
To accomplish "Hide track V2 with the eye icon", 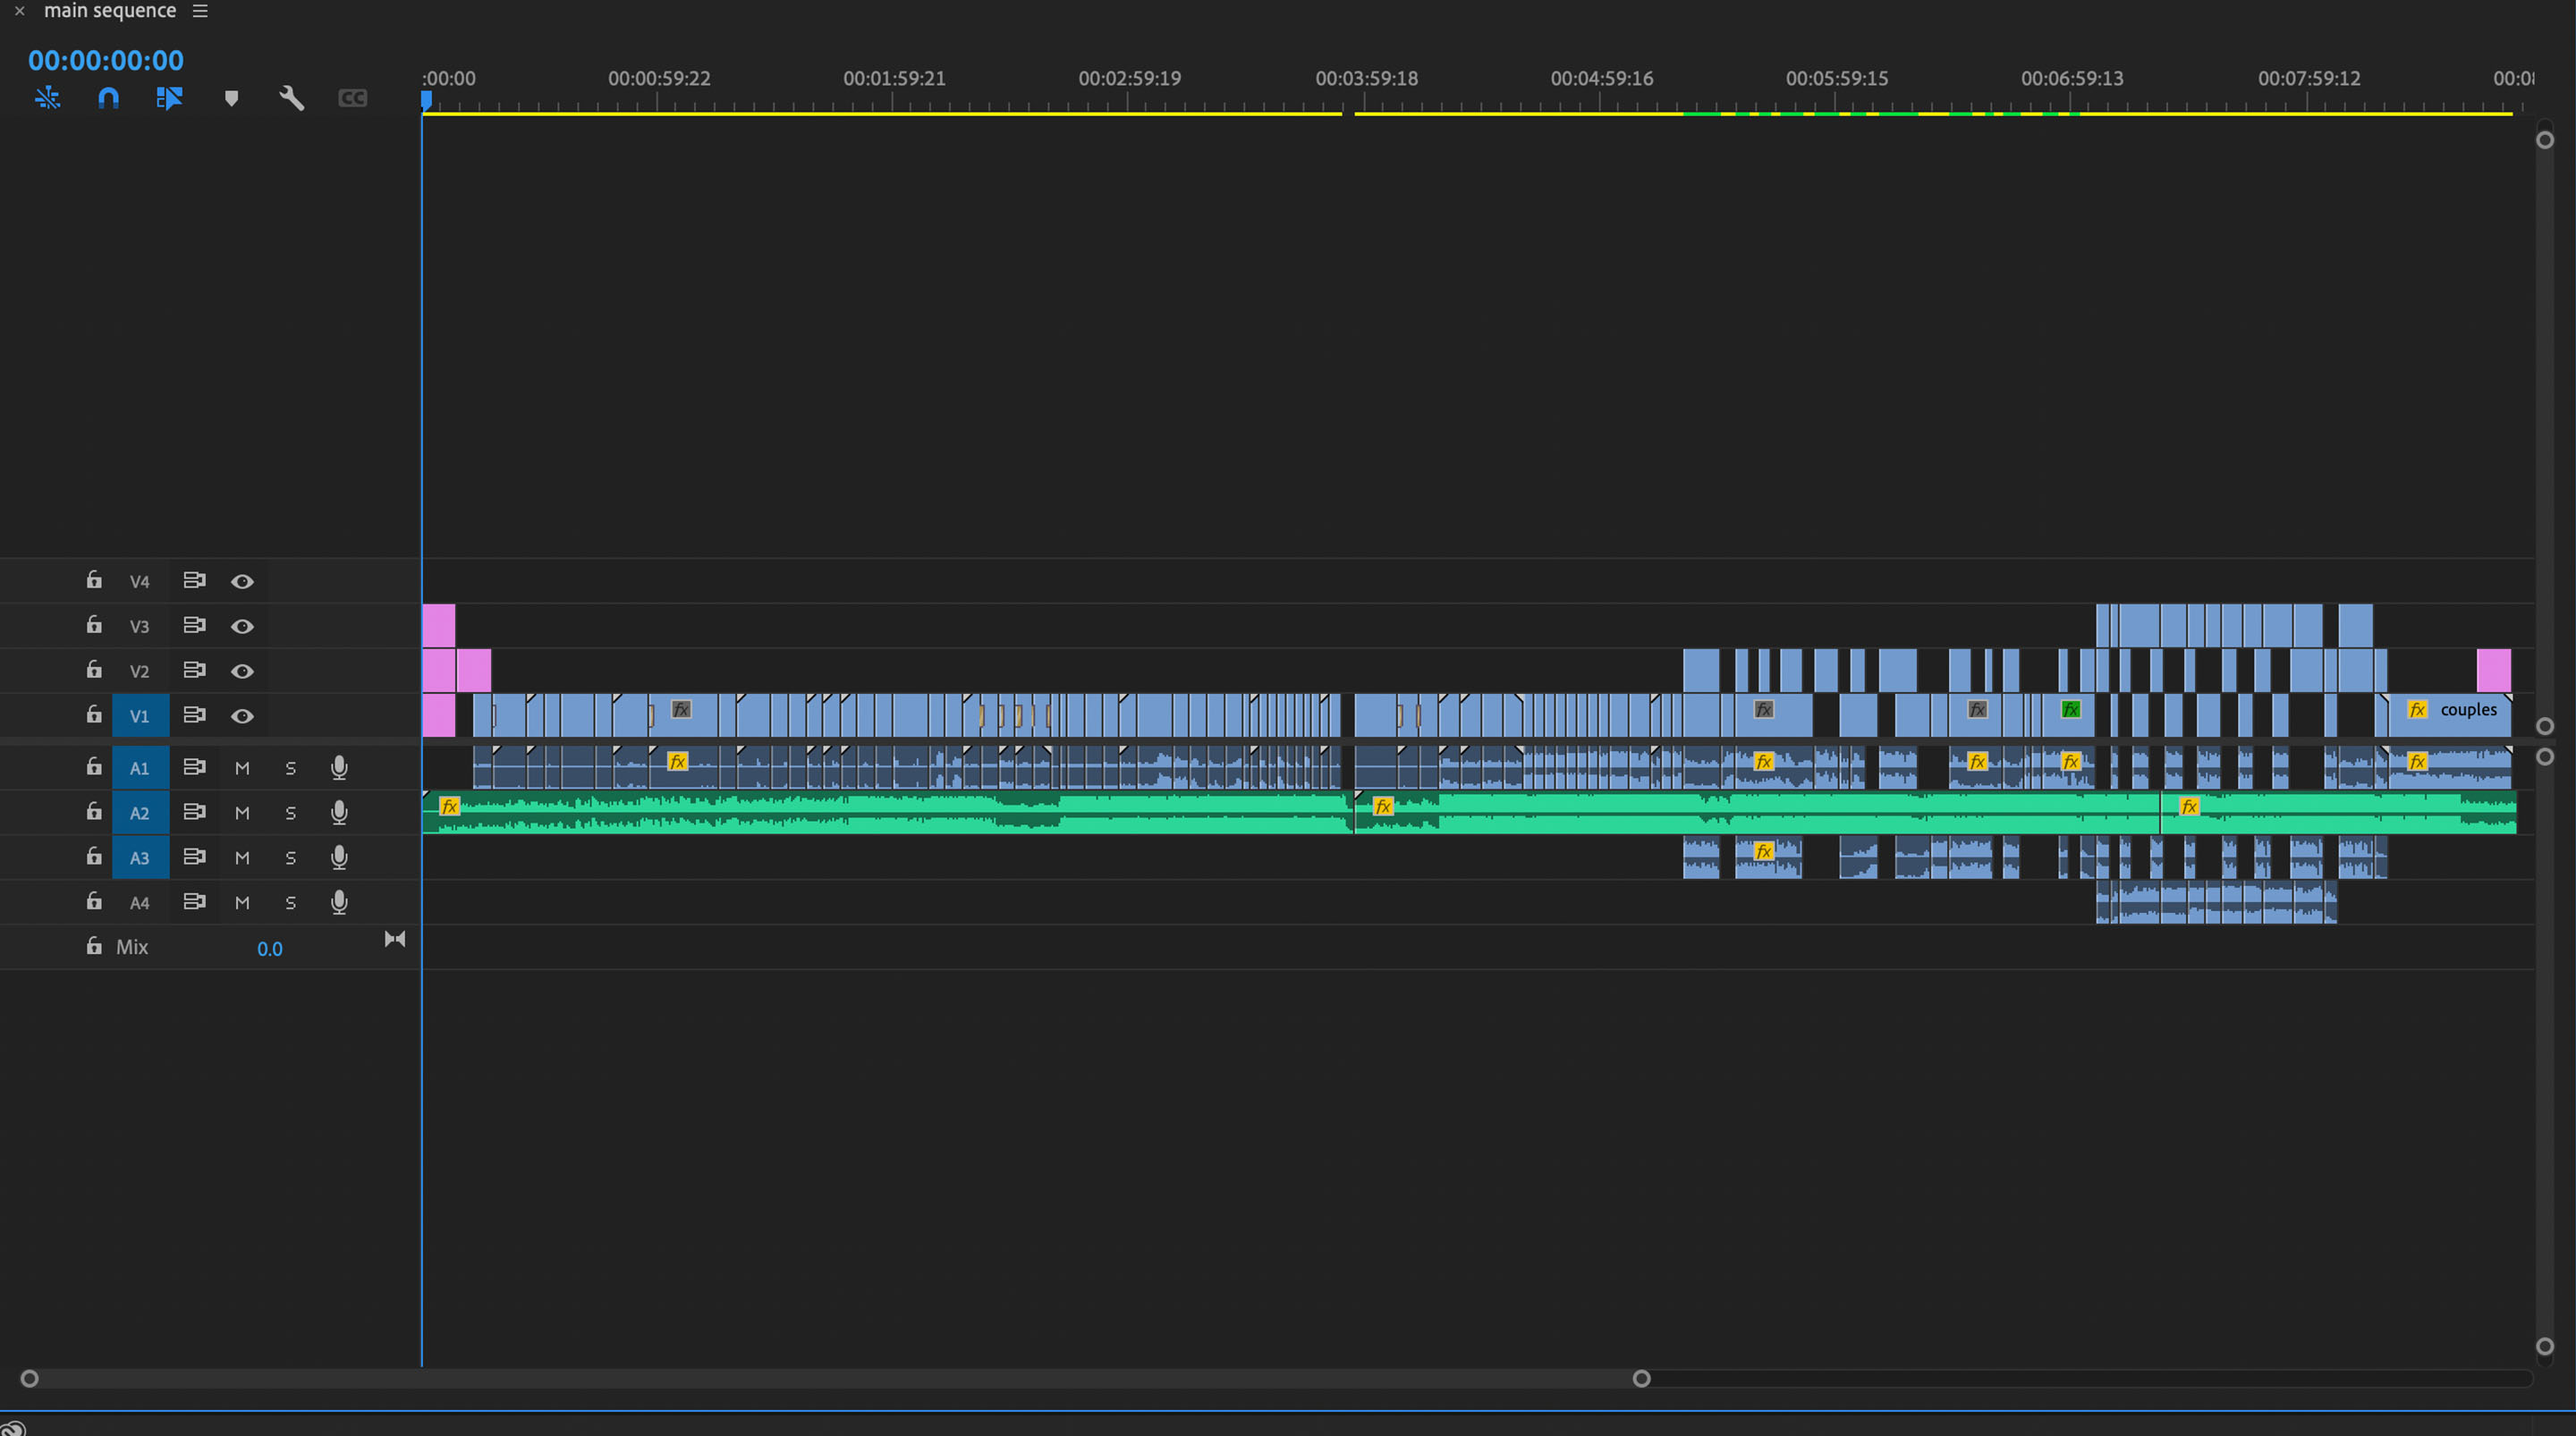I will tap(242, 671).
